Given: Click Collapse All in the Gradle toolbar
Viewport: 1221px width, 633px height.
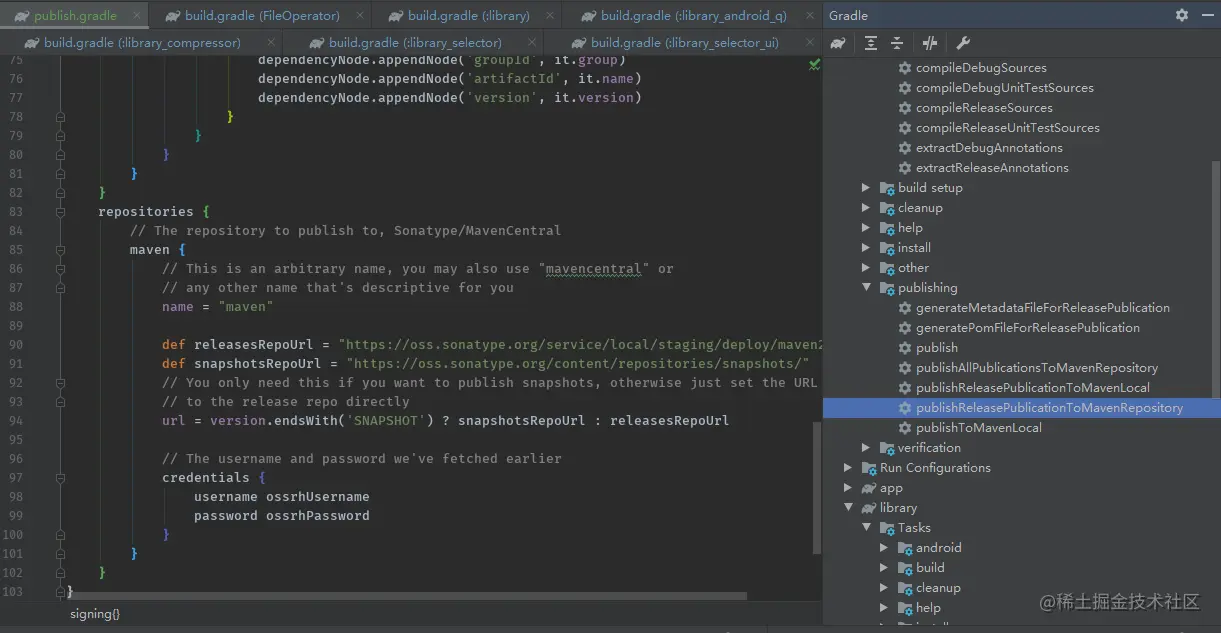Looking at the screenshot, I should click(897, 43).
